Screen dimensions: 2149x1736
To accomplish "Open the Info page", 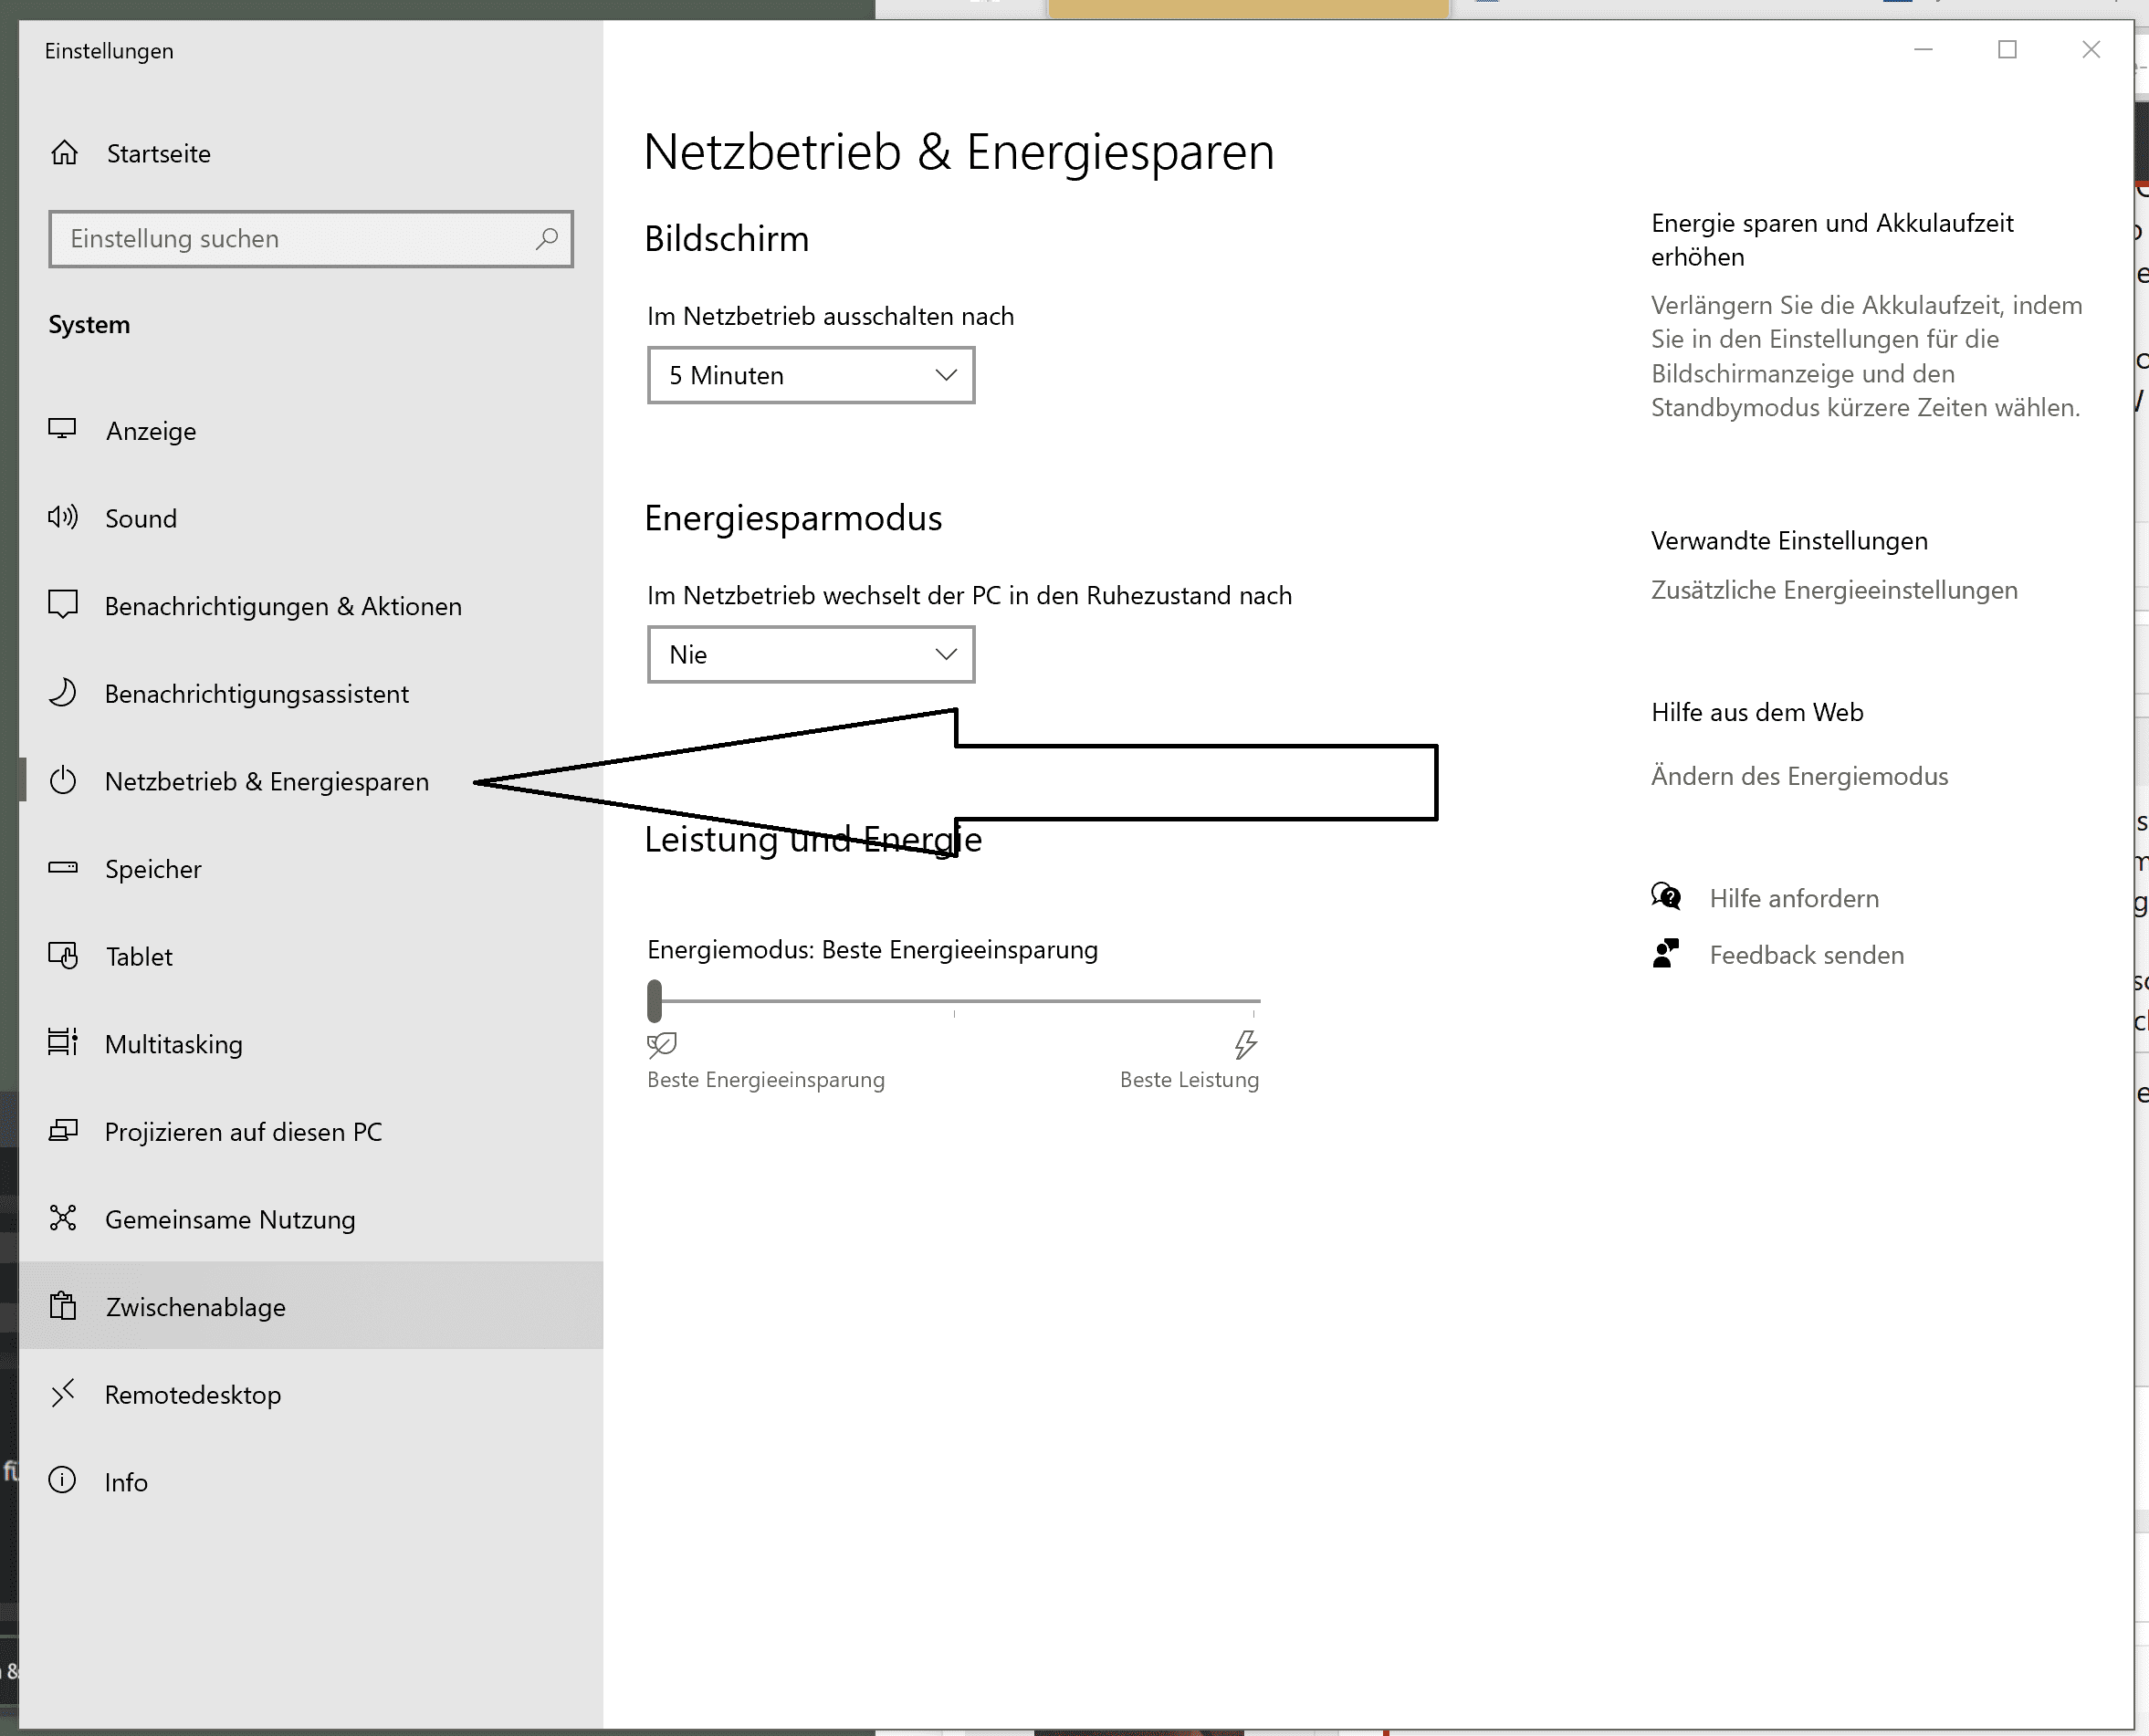I will (311, 1482).
